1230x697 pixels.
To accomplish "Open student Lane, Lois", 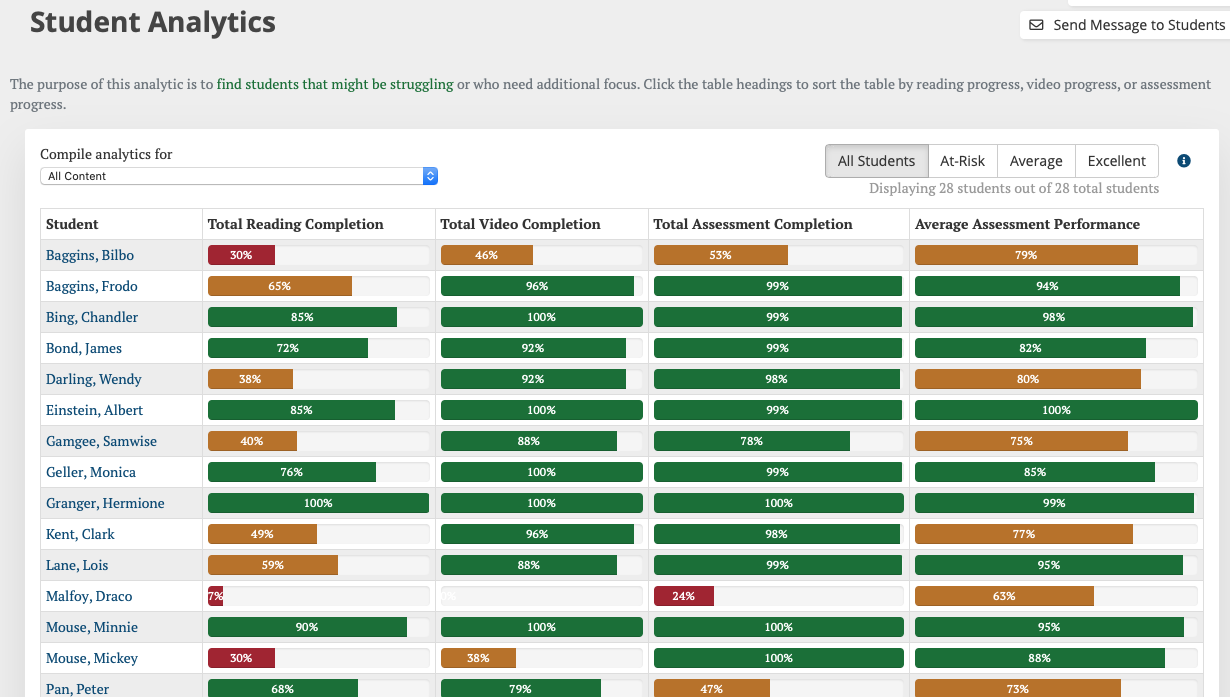I will [77, 565].
